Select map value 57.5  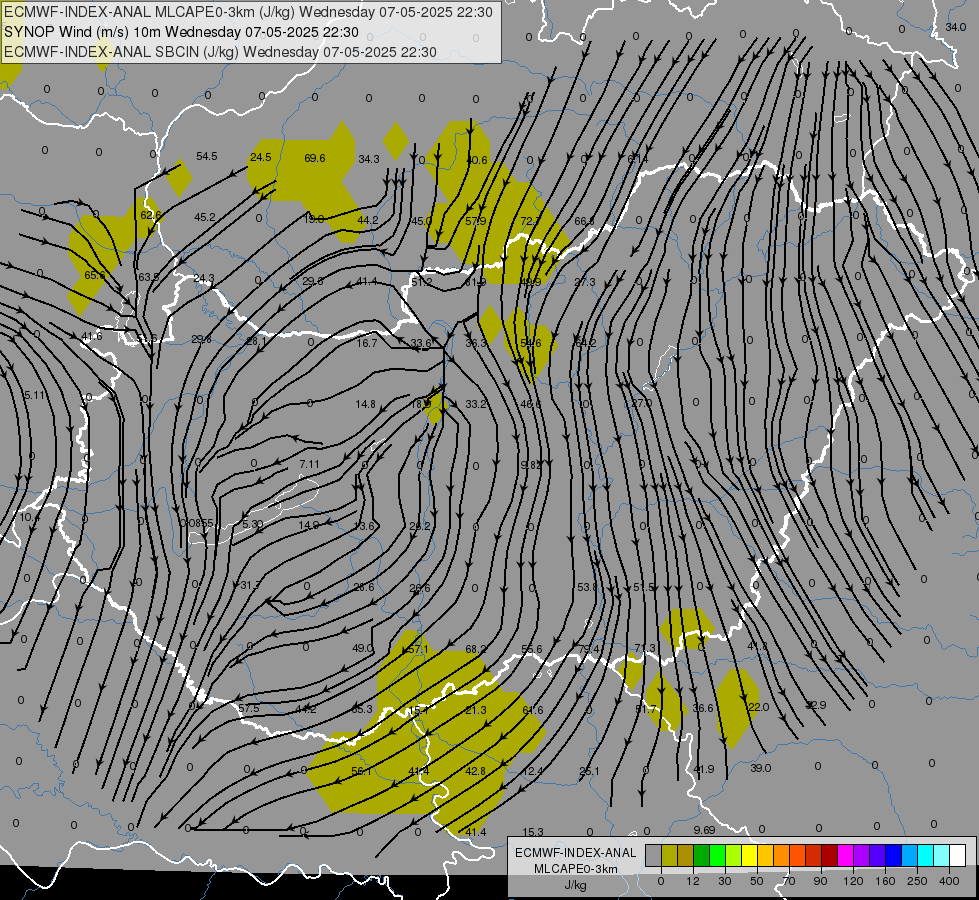[x=248, y=708]
